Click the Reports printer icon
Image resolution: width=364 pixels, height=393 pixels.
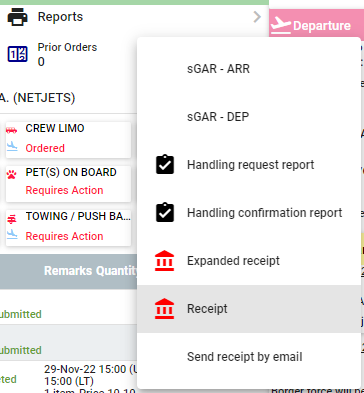[x=17, y=17]
